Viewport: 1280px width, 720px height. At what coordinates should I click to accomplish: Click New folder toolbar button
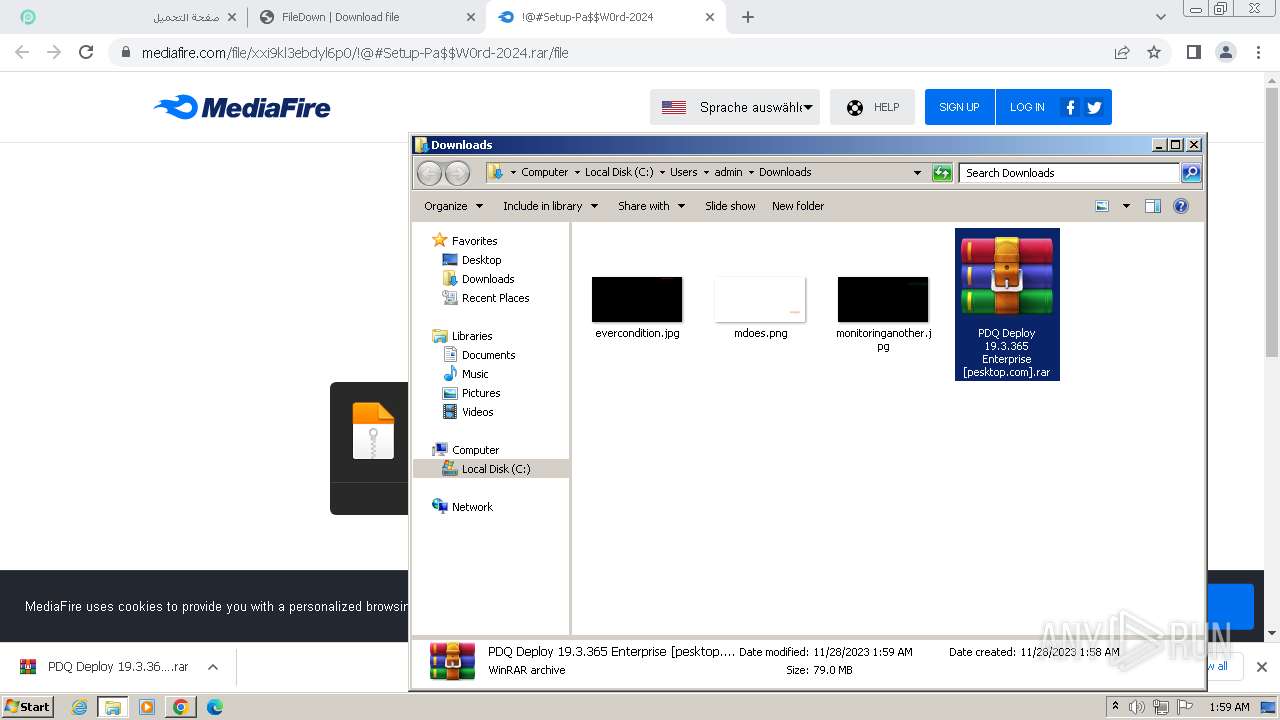coord(798,206)
